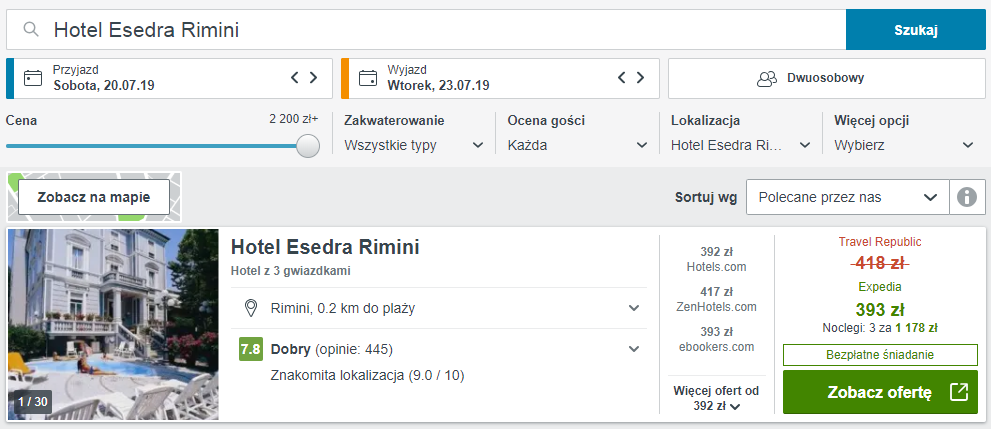Click Znakomita lokalizacja (9.0 / 10) text
This screenshot has height=429, width=991.
367,375
